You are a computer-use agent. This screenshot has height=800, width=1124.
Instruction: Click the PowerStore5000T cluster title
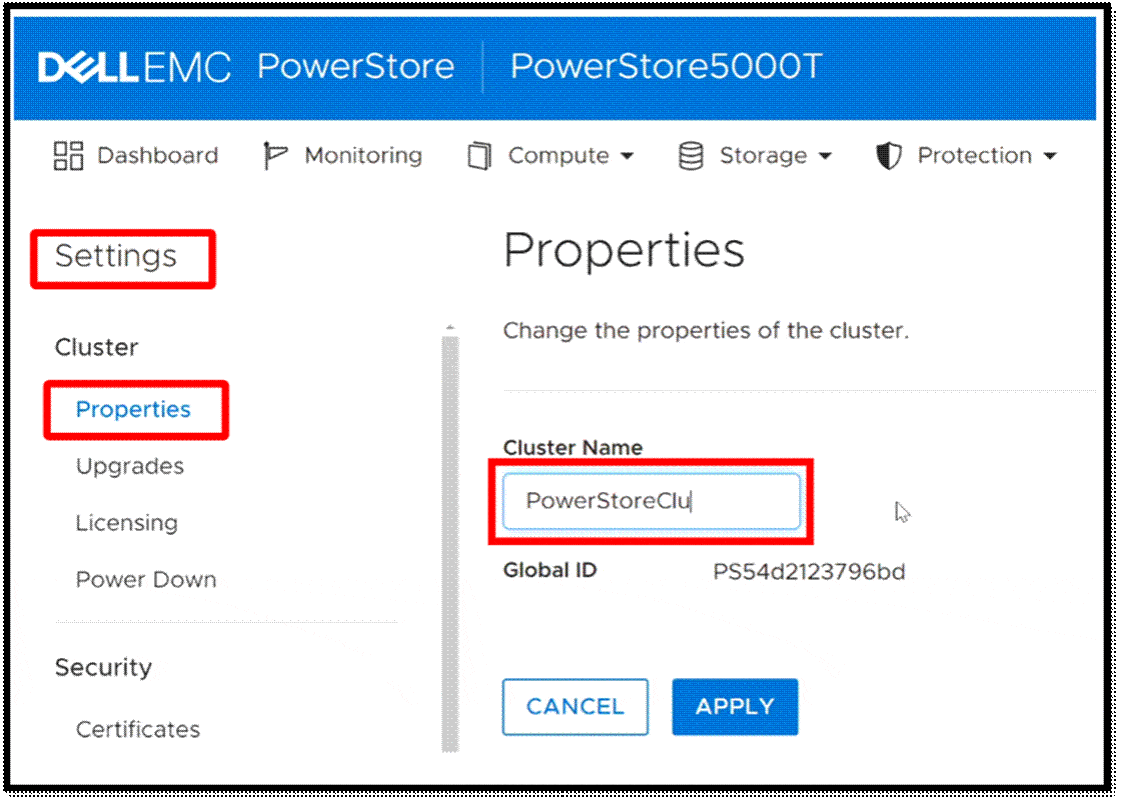[x=666, y=67]
